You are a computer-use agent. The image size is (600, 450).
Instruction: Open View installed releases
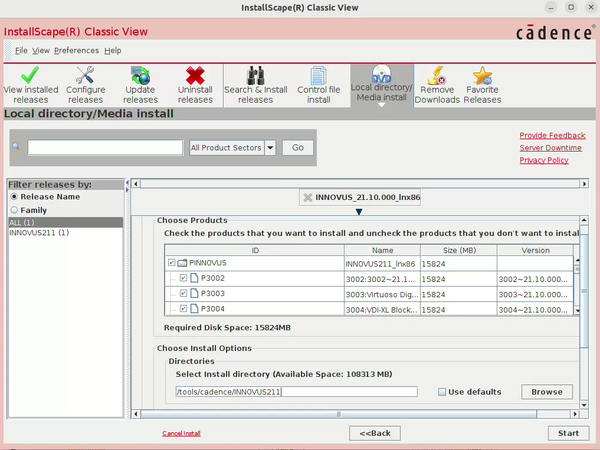click(x=30, y=77)
